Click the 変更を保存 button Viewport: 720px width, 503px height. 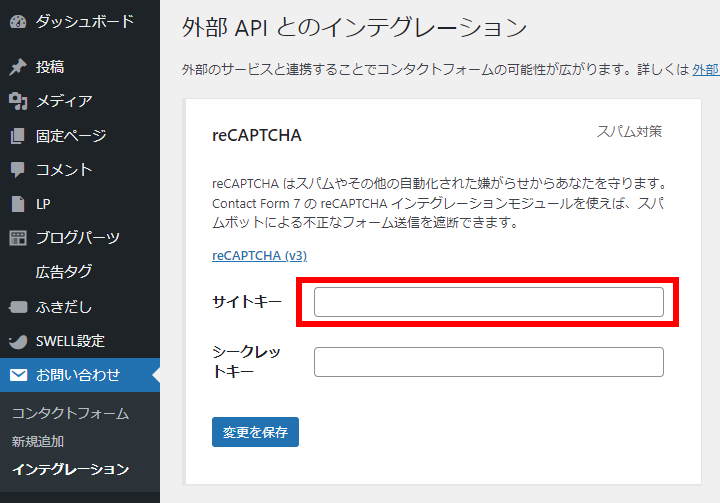pos(255,432)
